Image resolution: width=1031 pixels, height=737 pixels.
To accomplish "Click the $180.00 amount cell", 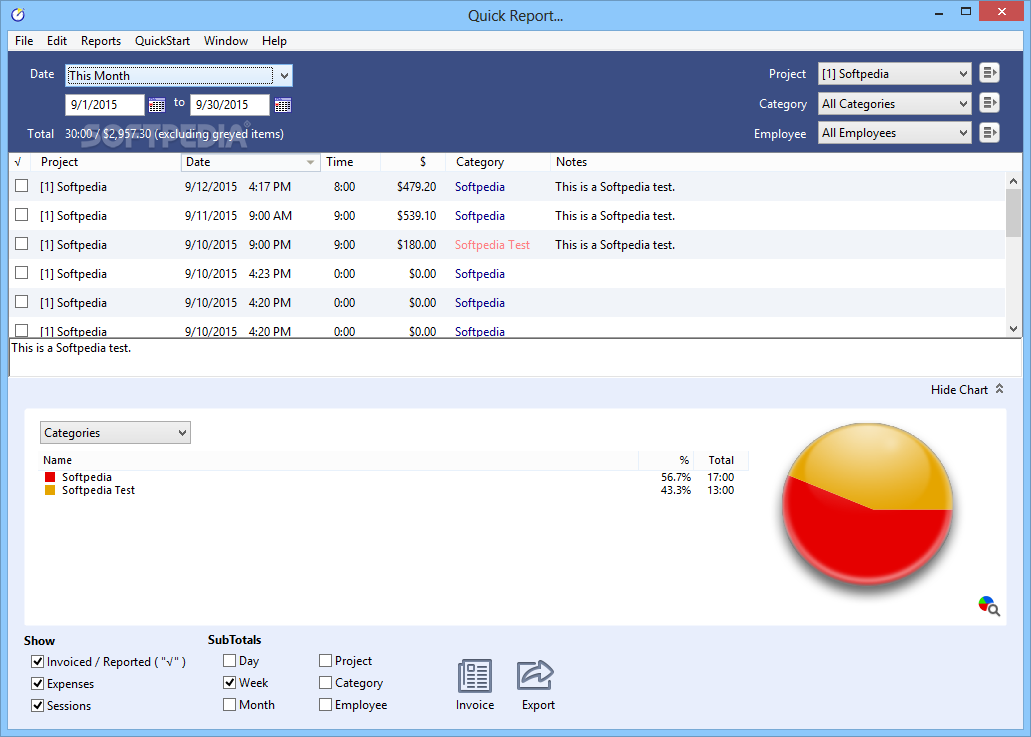I will [x=416, y=245].
